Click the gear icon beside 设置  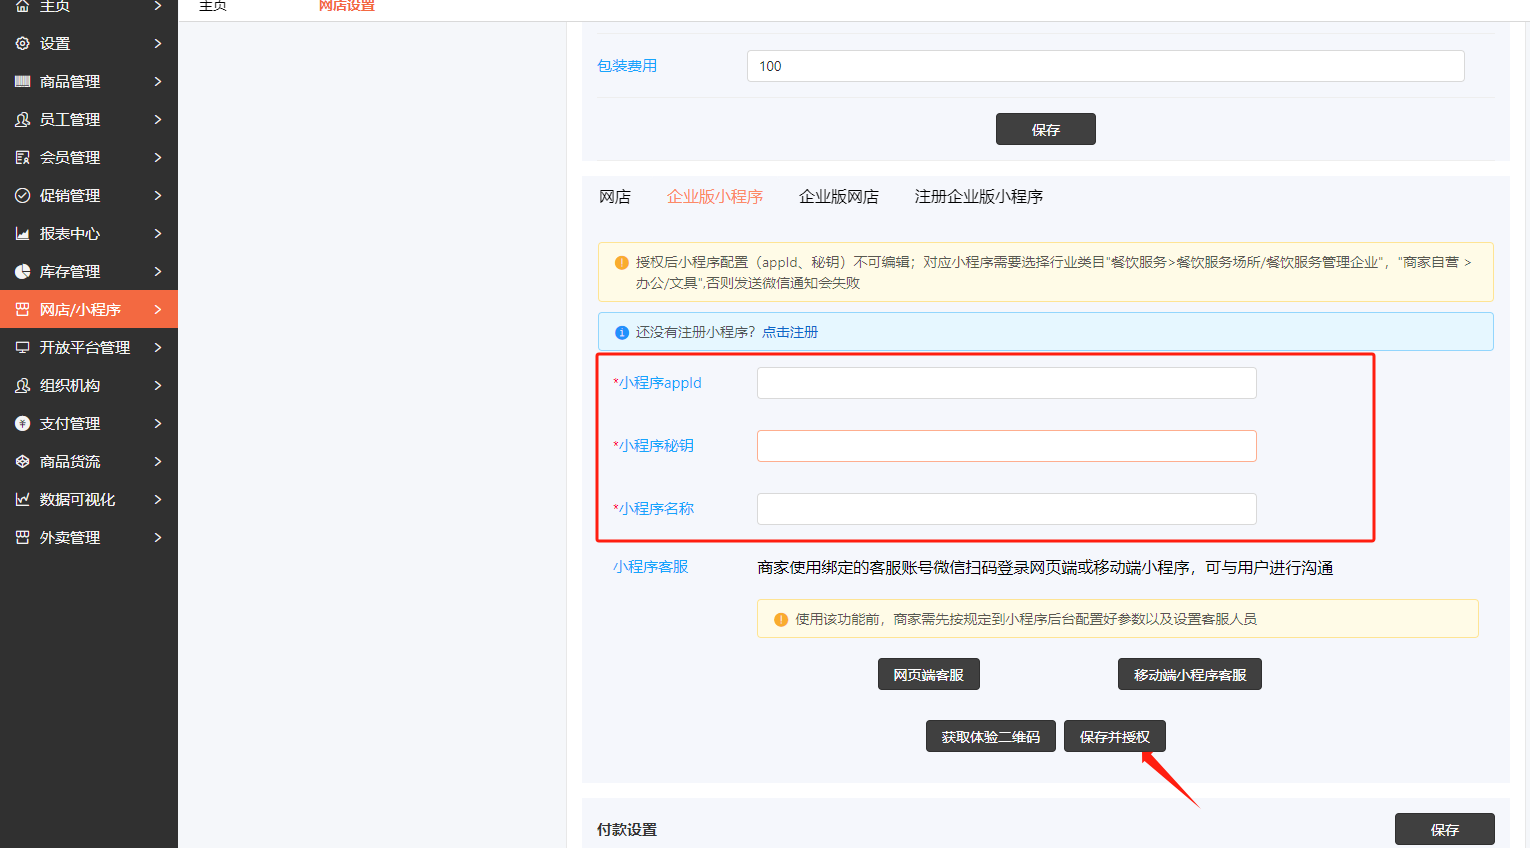(x=22, y=44)
